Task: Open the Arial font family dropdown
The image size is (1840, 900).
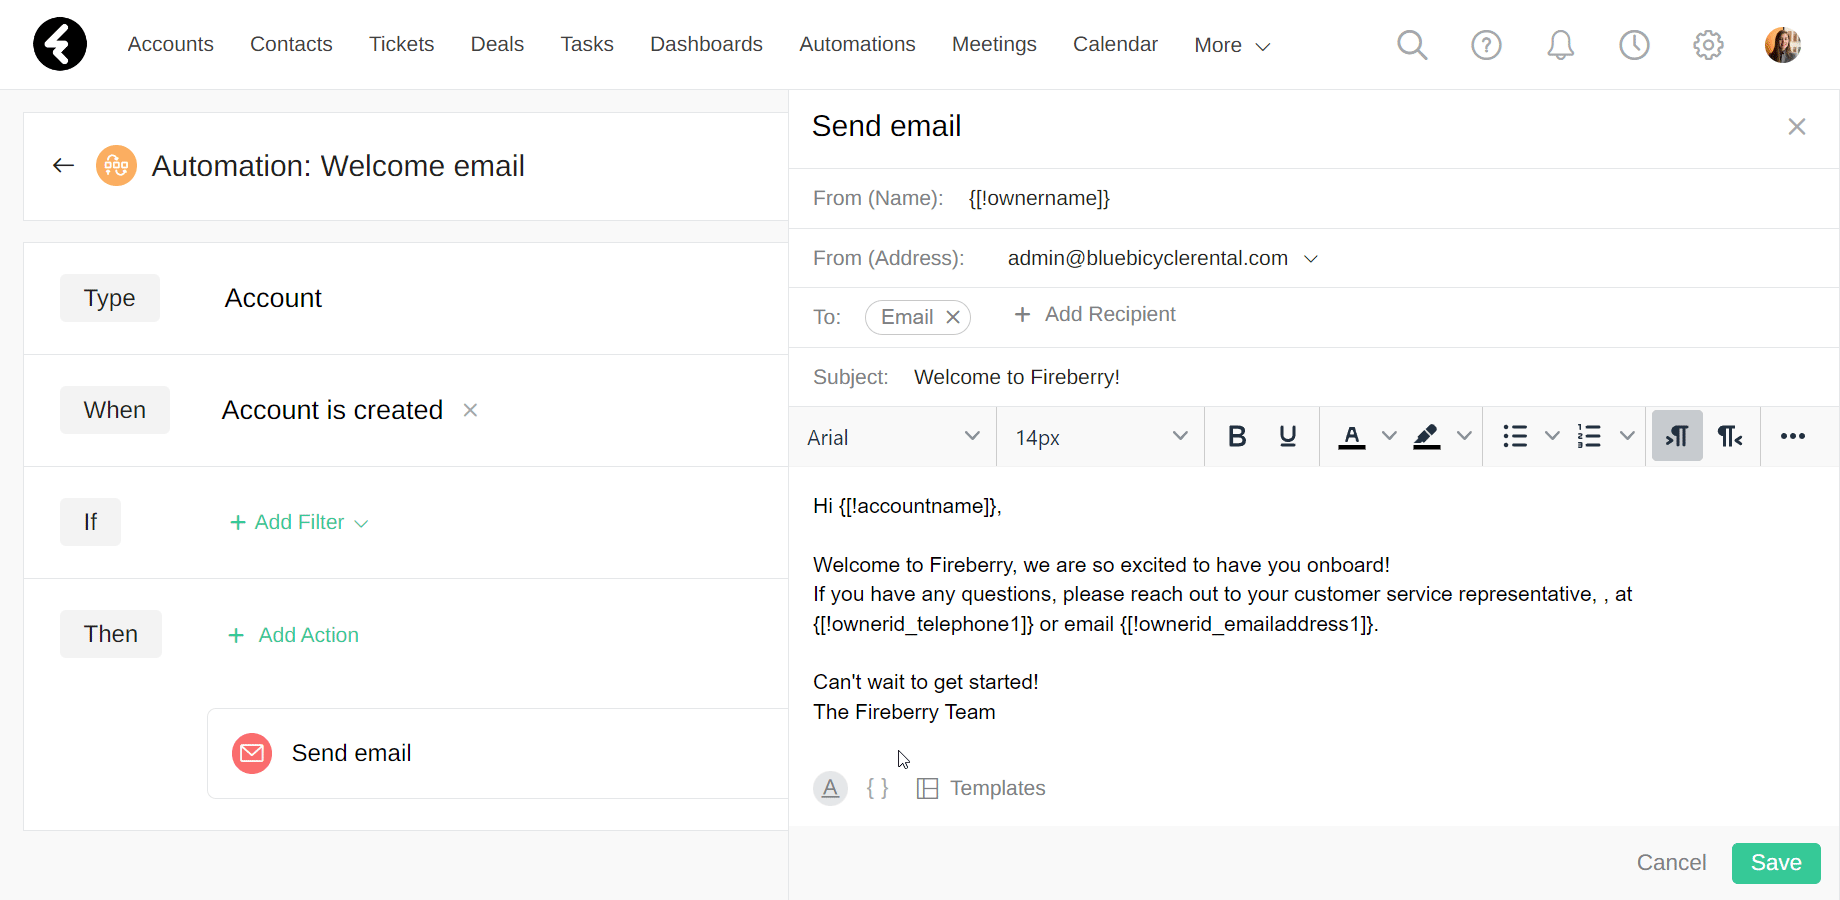Action: (x=893, y=437)
